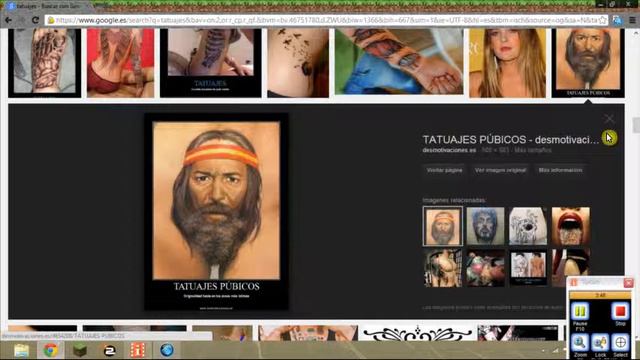This screenshot has width=640, height=360.
Task: Bookmark page with the star icon
Action: tap(602, 20)
